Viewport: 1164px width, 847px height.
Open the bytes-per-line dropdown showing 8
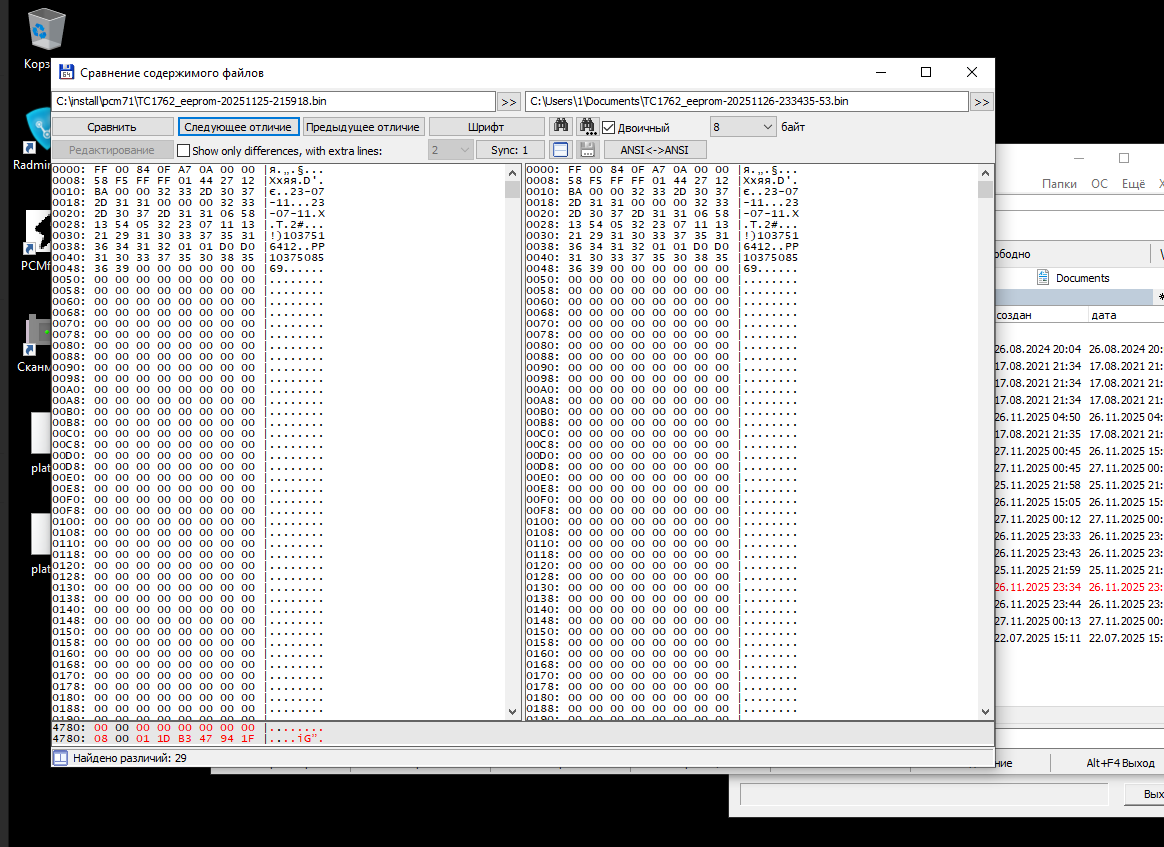click(743, 127)
